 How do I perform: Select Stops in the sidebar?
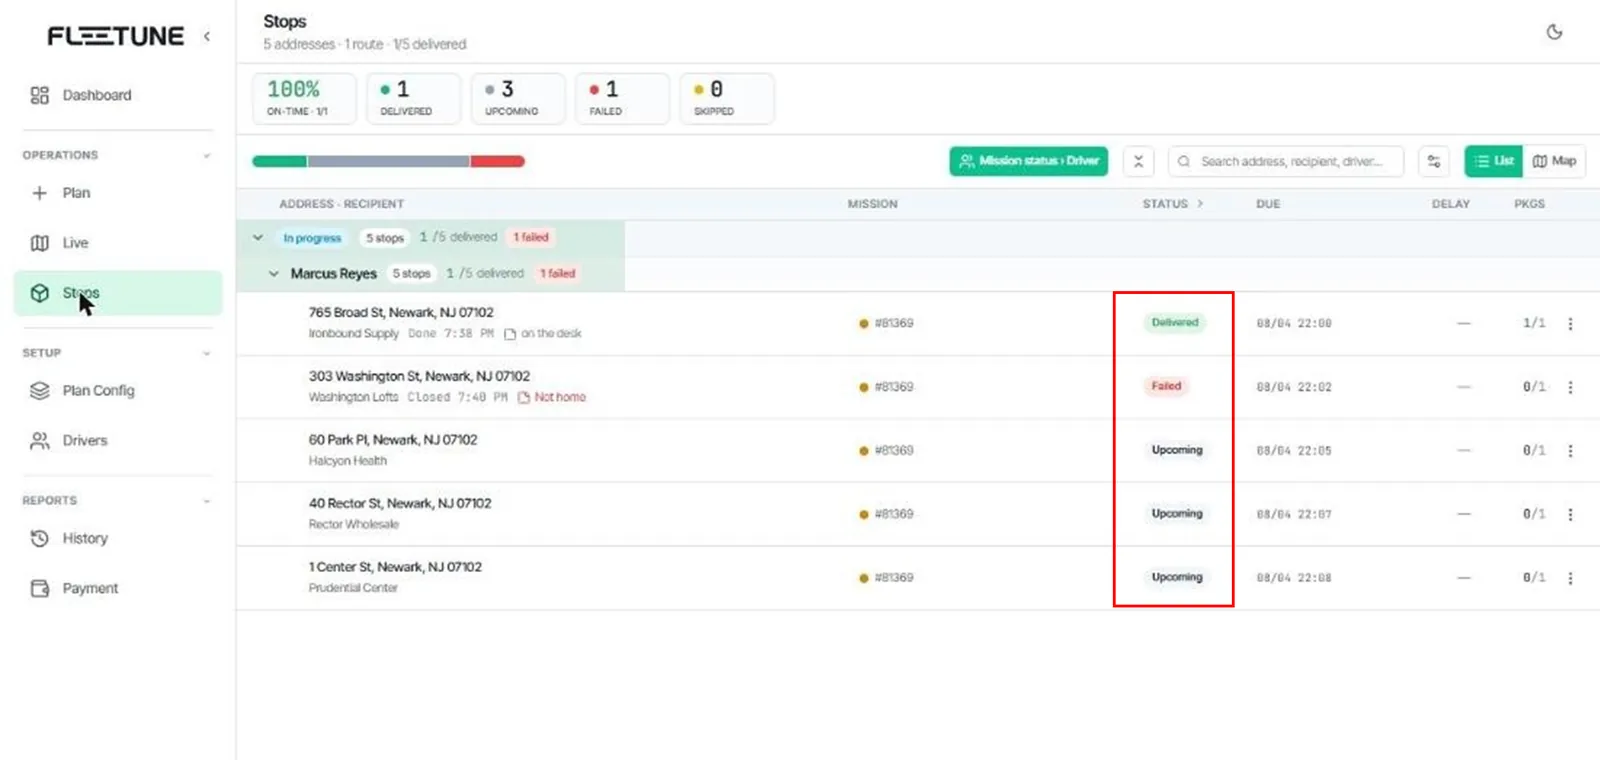click(x=118, y=293)
